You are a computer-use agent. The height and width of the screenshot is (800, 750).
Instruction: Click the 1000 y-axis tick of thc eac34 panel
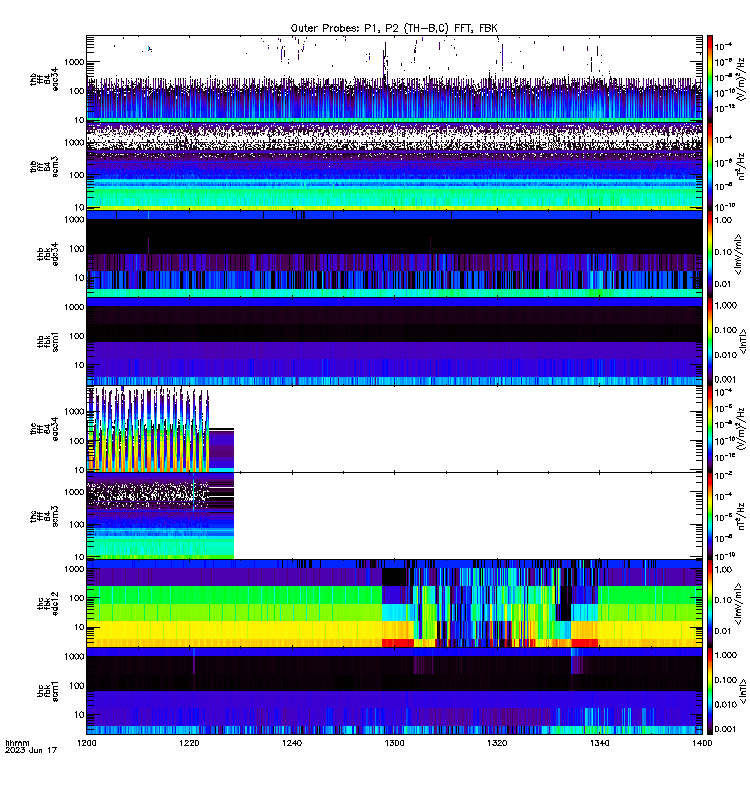tap(74, 412)
